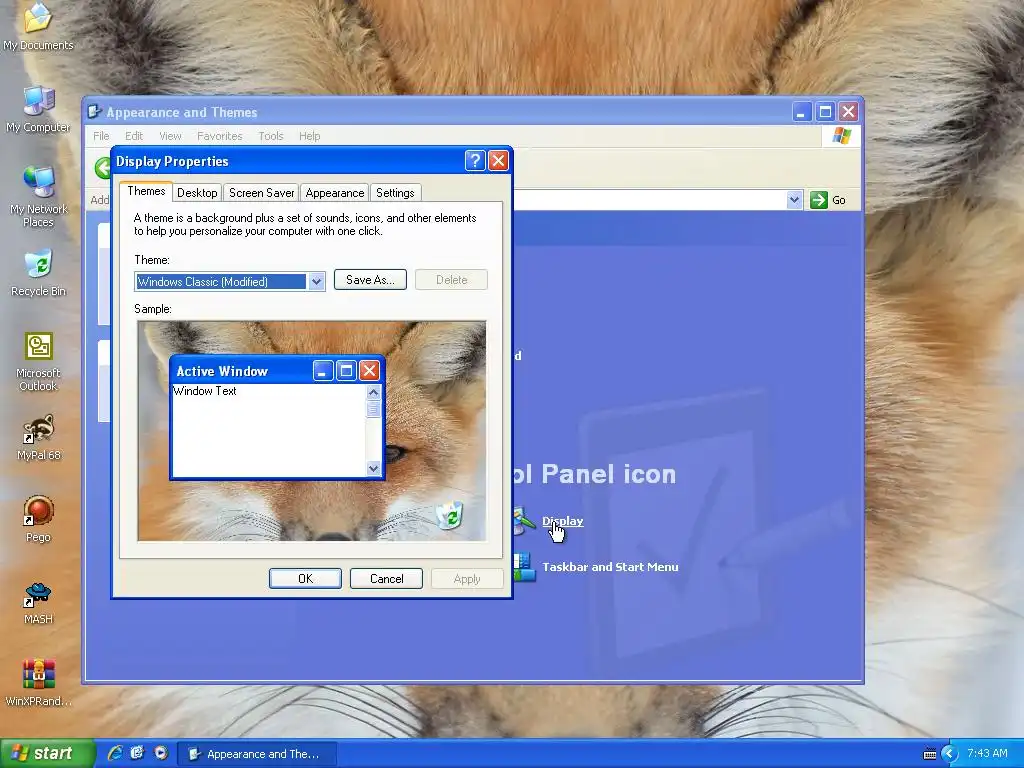Open the File menu
This screenshot has width=1024, height=768.
[x=101, y=136]
